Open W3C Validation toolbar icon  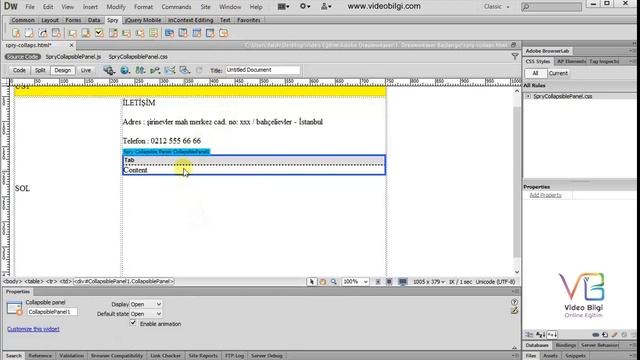(155, 70)
